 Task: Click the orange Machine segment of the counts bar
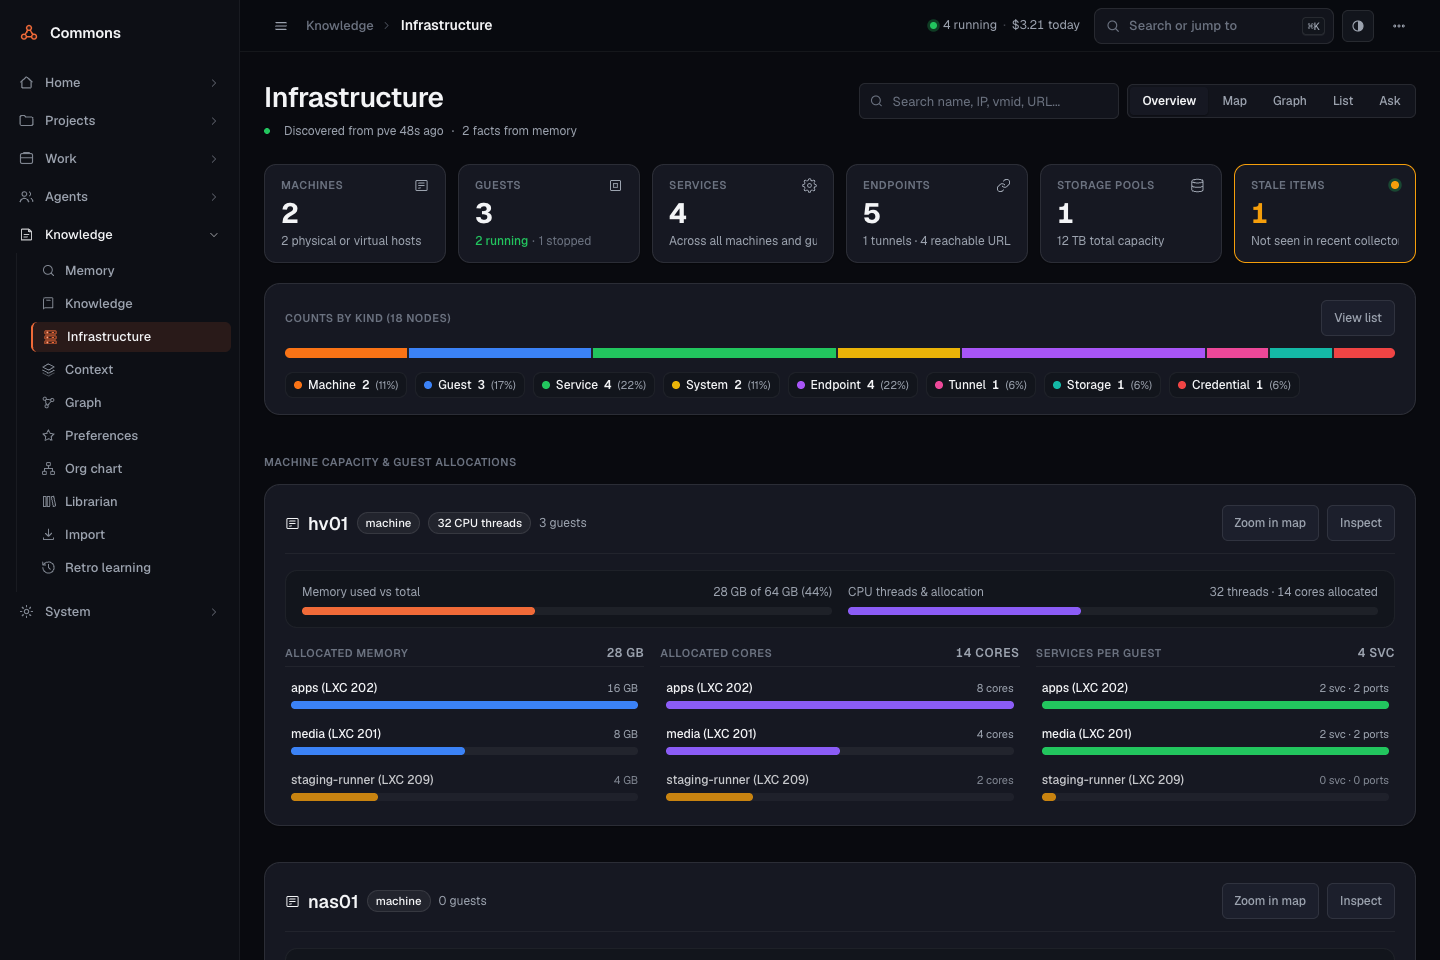346,353
